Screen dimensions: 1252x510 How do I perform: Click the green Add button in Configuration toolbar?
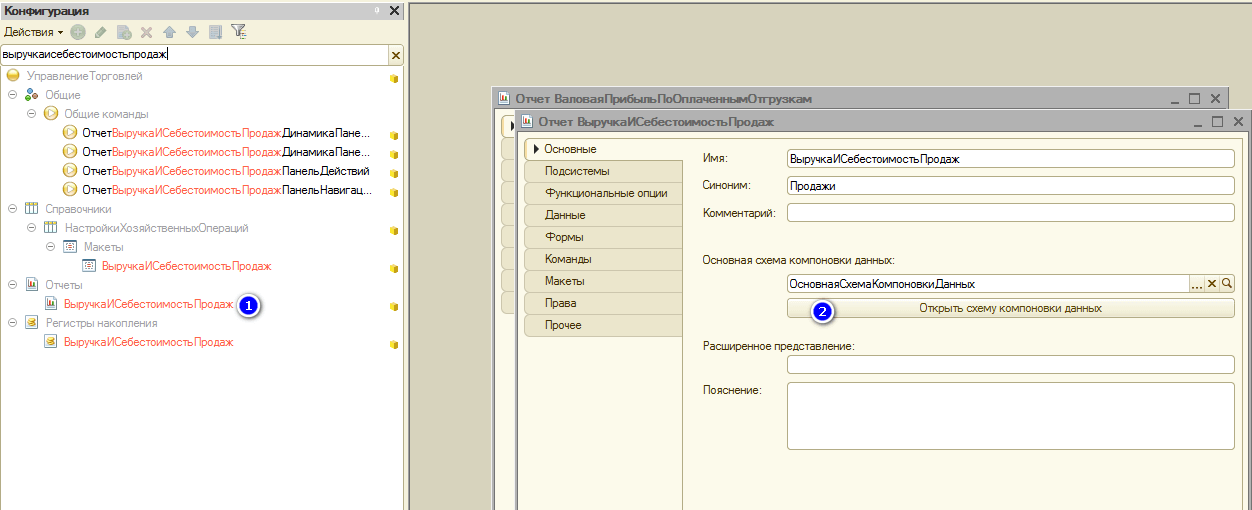click(x=78, y=32)
